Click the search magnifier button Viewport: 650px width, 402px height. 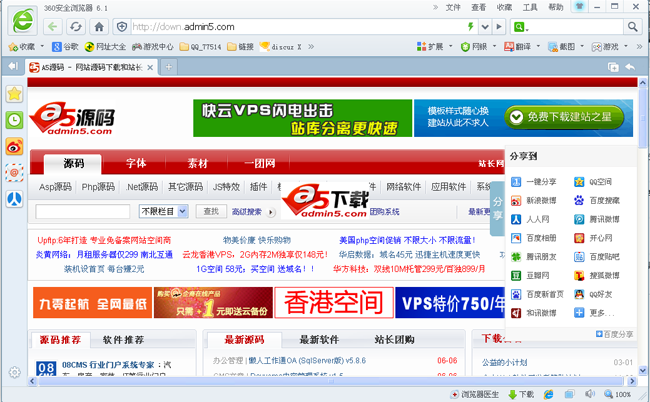click(x=632, y=27)
